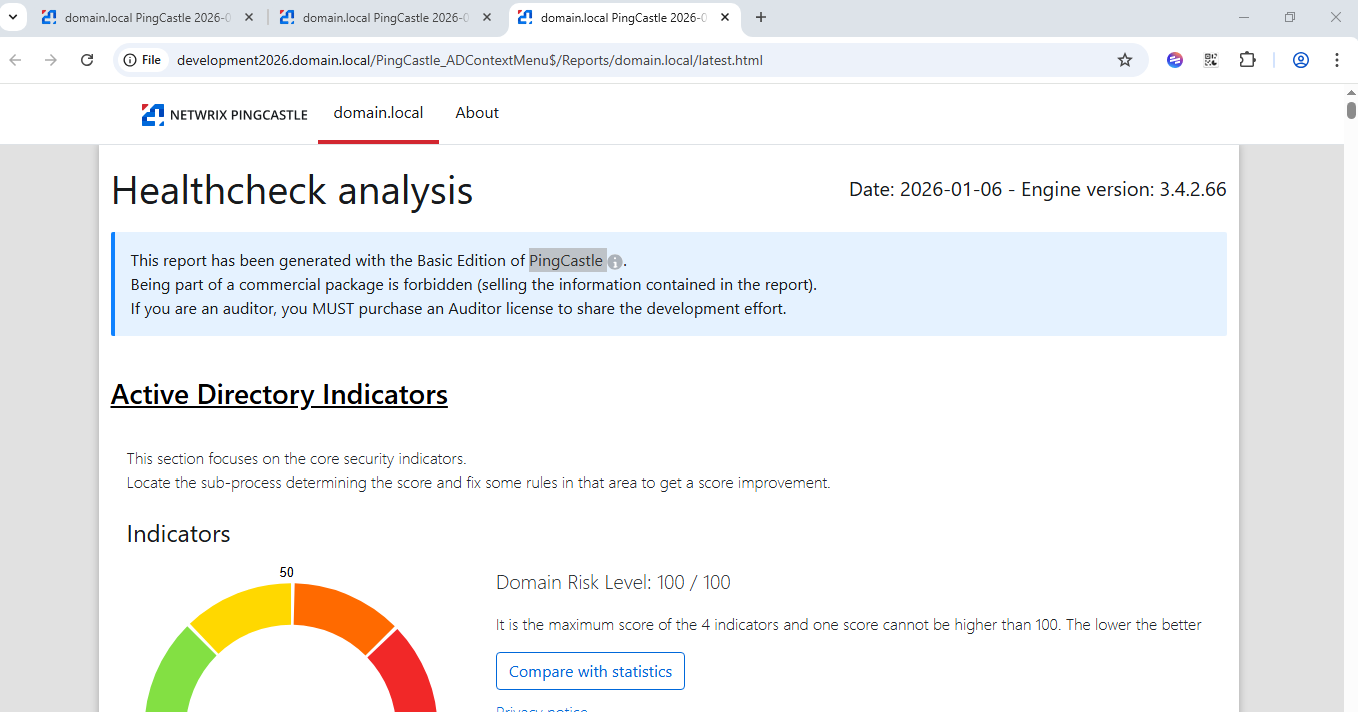Click the info icon beside highlighted PingCastle text
This screenshot has height=712, width=1358.
[x=615, y=261]
